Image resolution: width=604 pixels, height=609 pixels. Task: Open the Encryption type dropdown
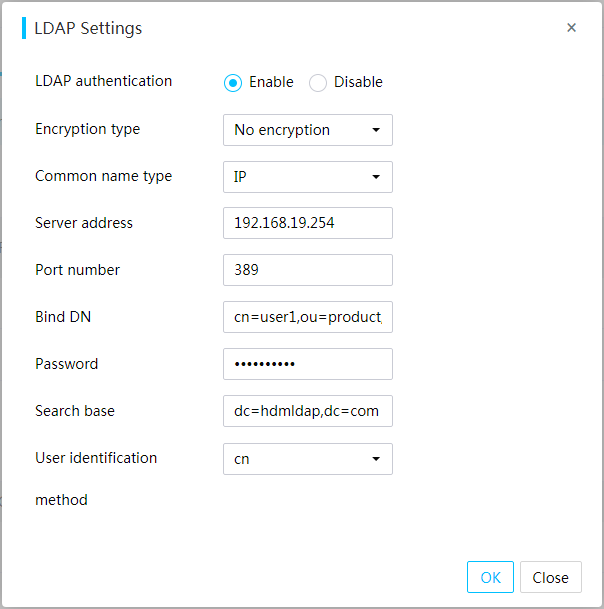308,130
